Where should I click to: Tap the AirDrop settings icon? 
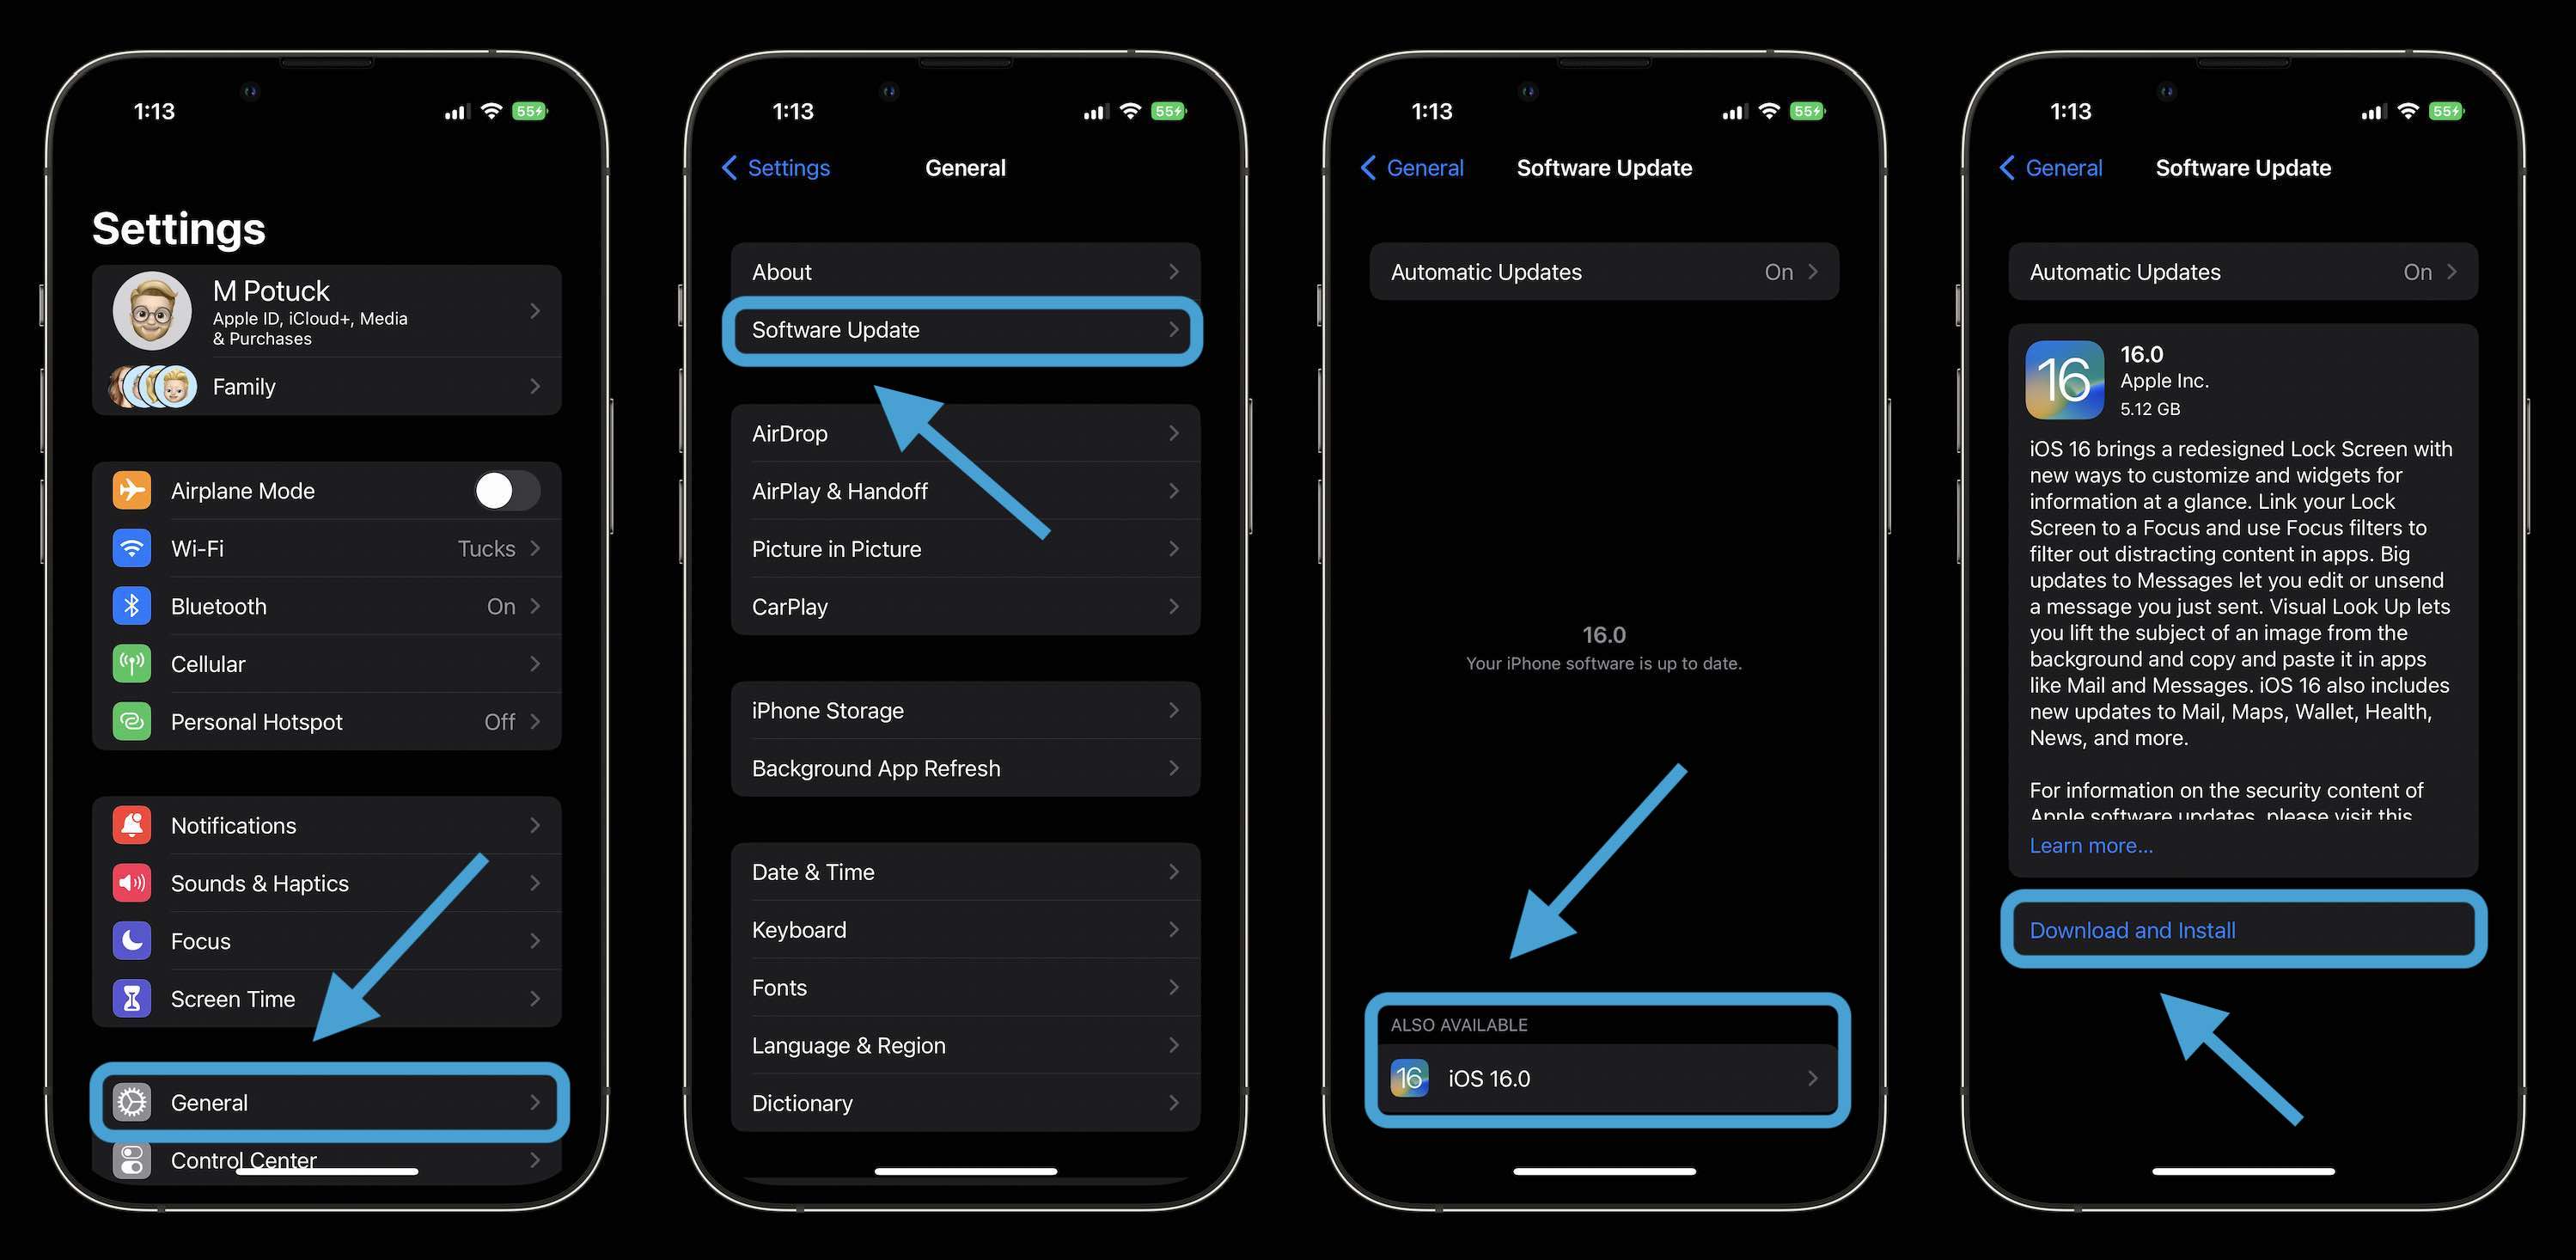966,431
